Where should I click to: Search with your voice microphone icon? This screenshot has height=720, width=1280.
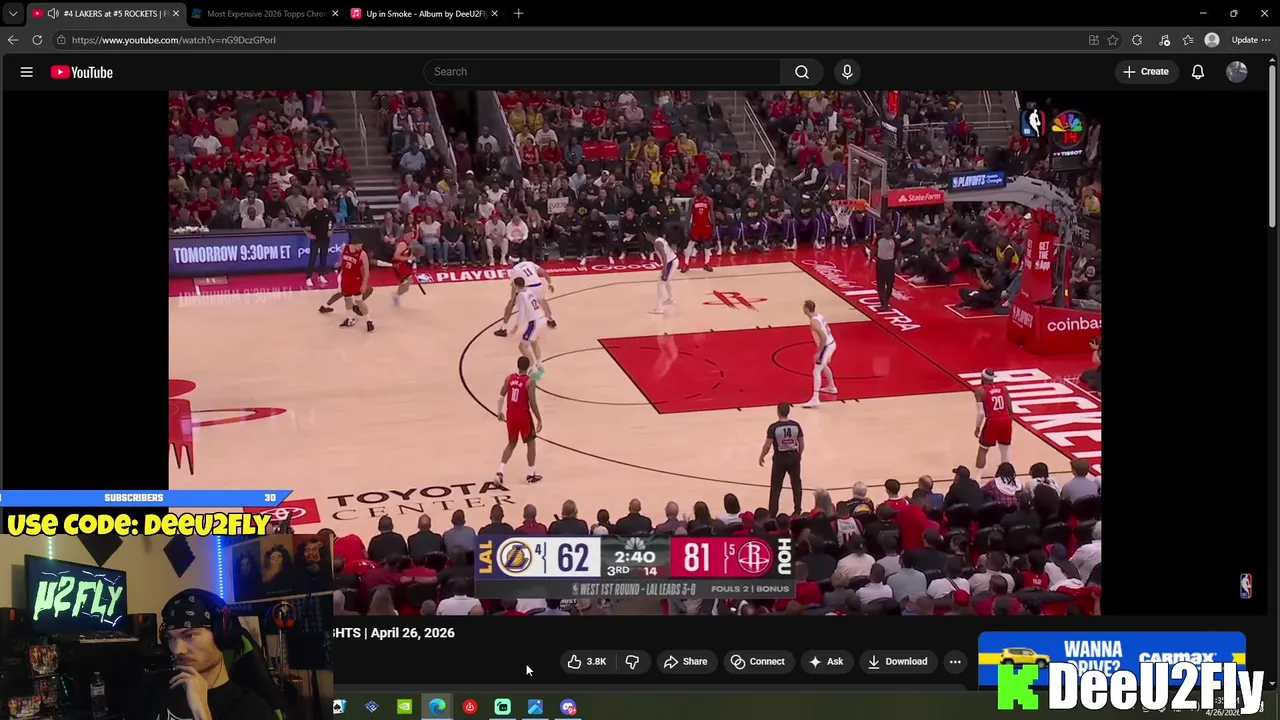847,72
